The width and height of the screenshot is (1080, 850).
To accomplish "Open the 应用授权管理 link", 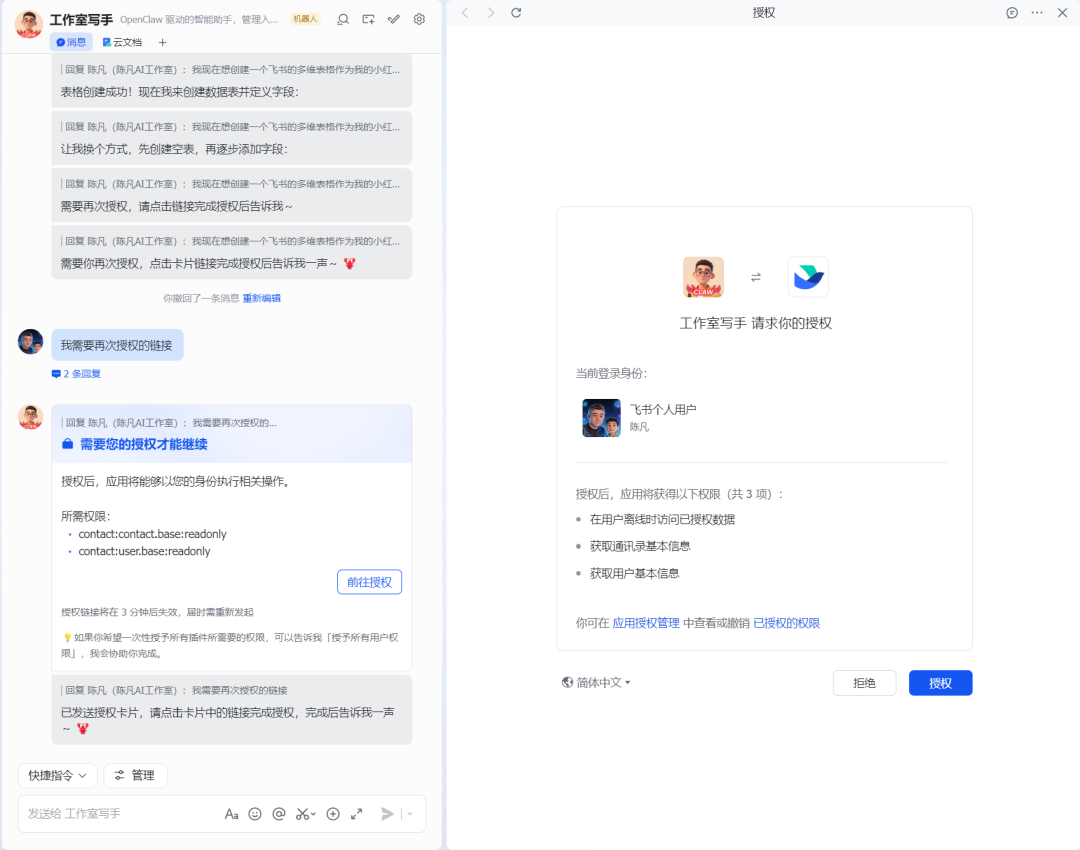I will 646,623.
